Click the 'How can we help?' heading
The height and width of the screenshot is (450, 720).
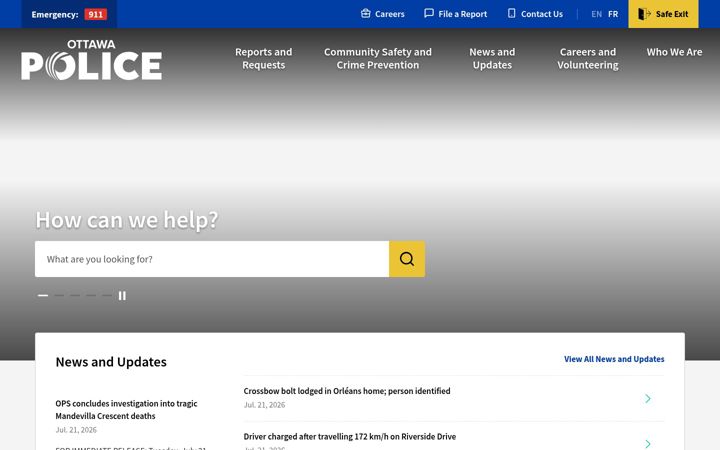[127, 220]
